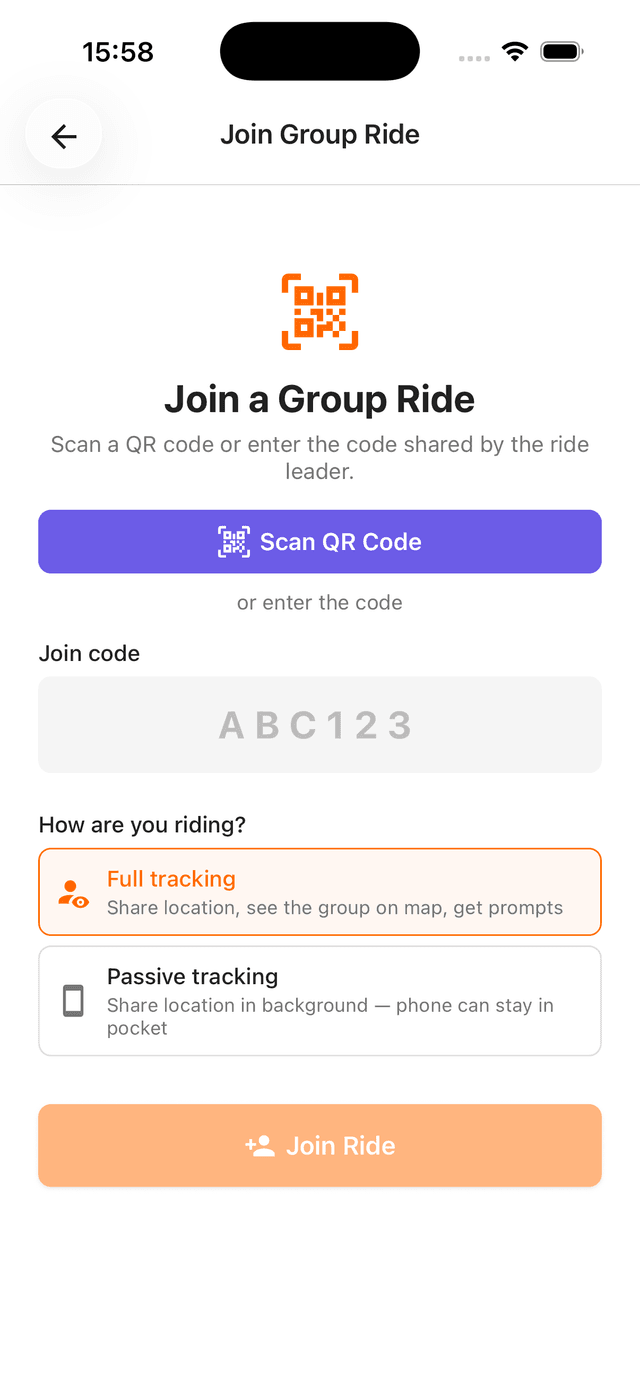This screenshot has height=1391, width=640.
Task: Click the 15:58 clock display
Action: tap(118, 51)
